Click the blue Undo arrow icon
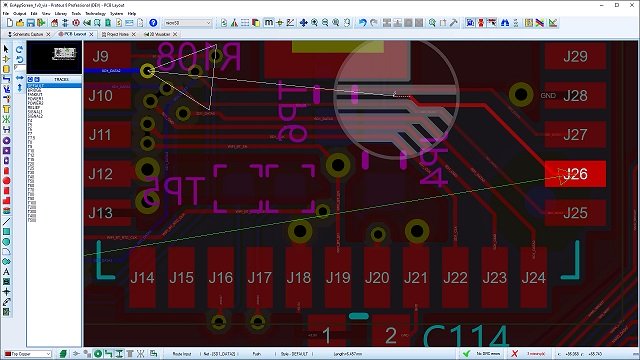640x360 pixels. [362, 23]
